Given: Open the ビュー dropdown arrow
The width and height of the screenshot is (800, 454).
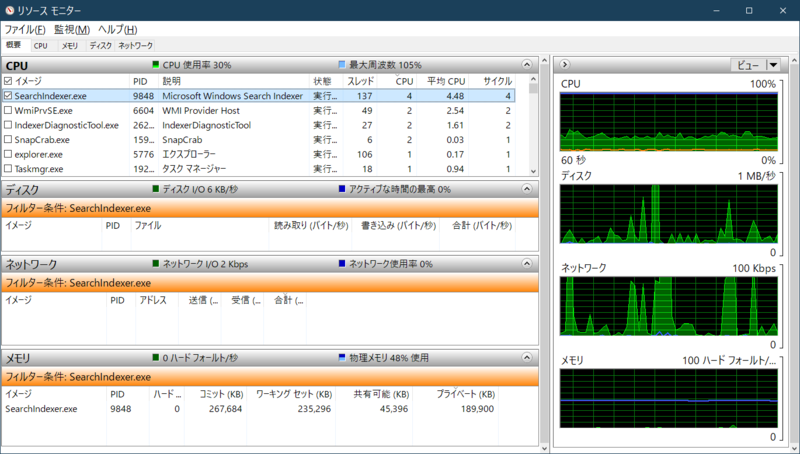Looking at the screenshot, I should click(x=773, y=65).
